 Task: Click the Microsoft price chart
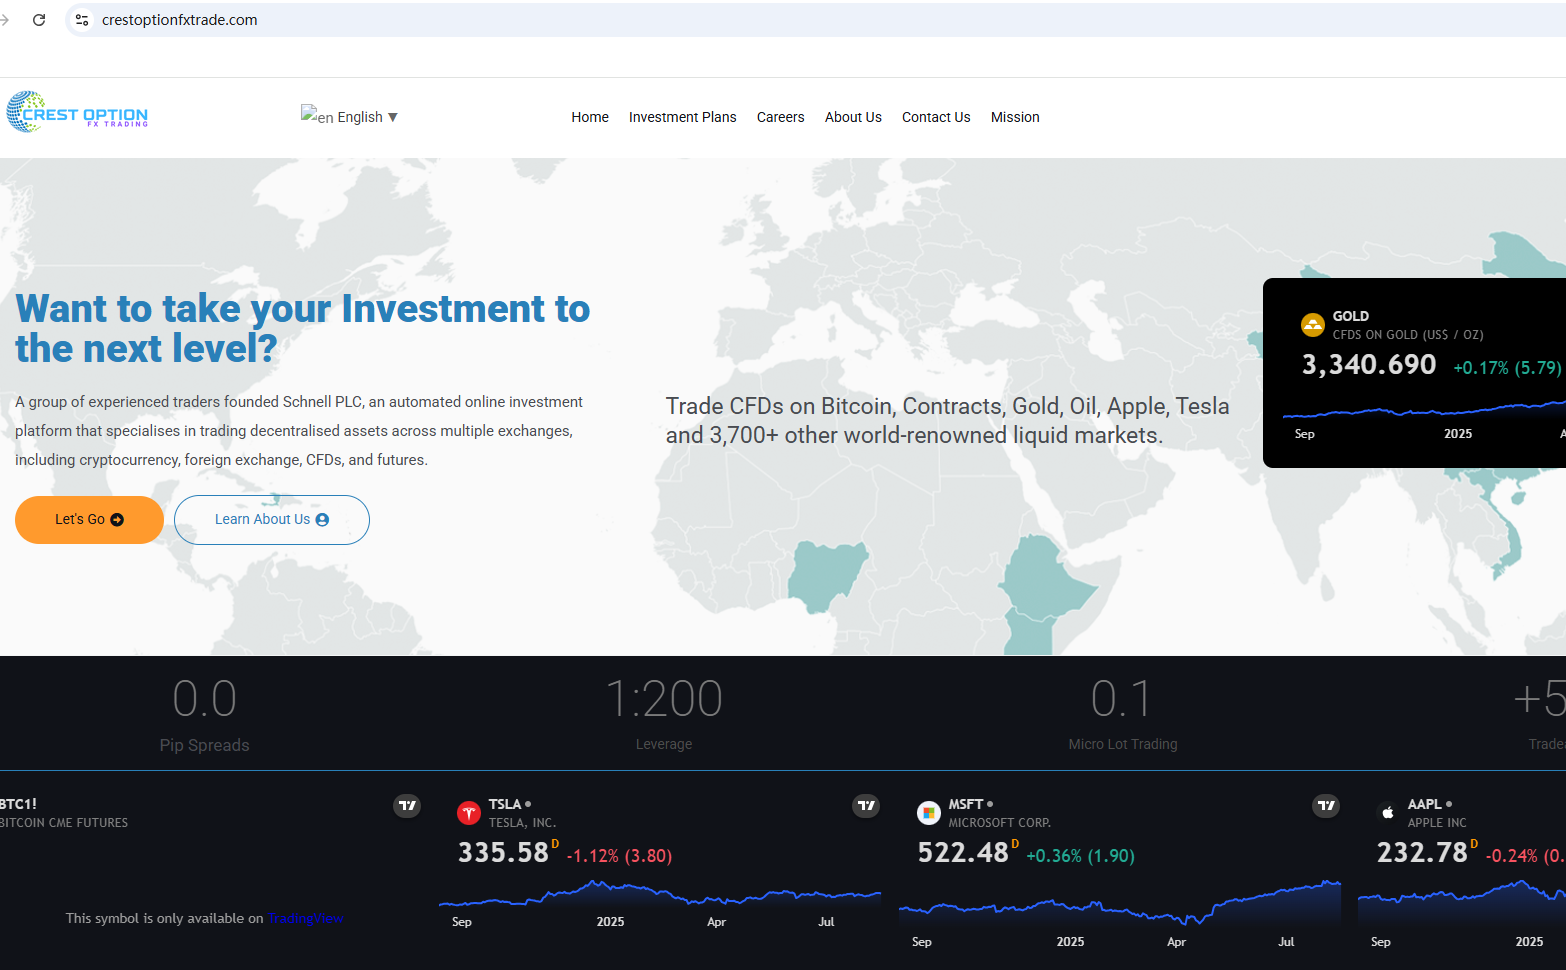click(x=1120, y=902)
